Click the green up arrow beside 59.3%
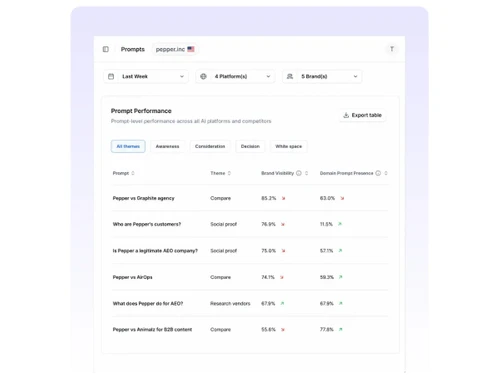Viewport: 500px width, 375px height. pos(341,277)
